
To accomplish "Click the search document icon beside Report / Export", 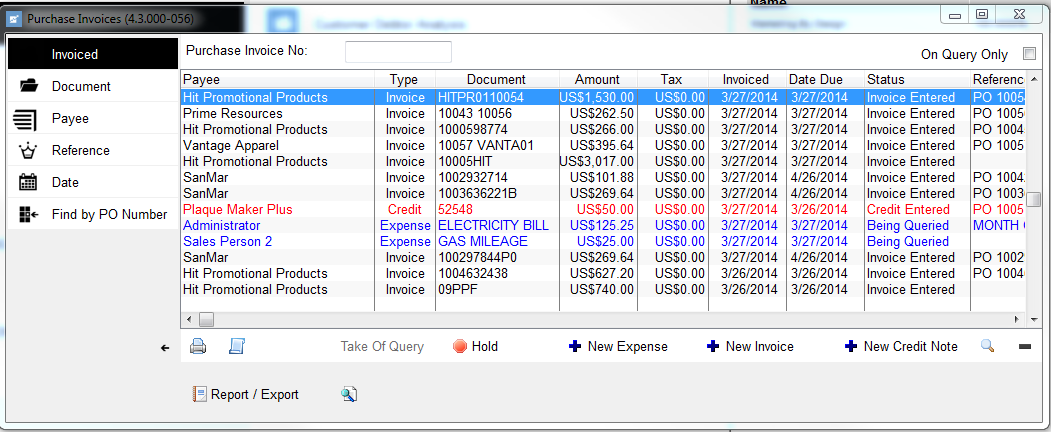I will click(349, 394).
